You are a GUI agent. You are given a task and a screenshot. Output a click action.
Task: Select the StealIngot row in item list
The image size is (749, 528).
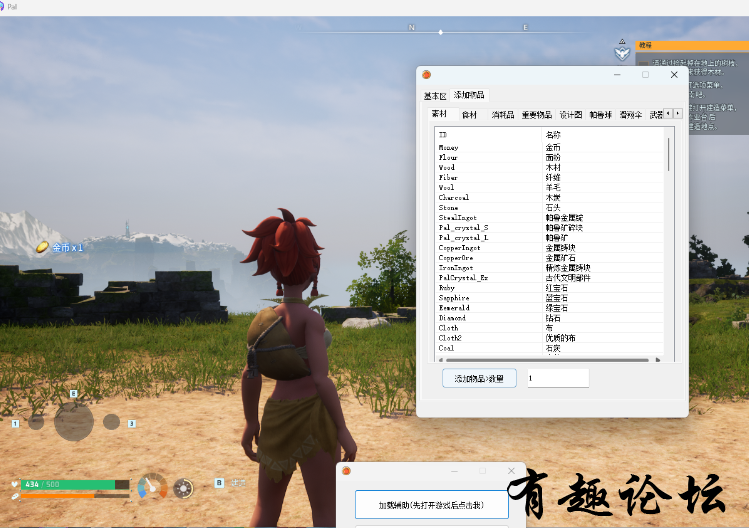(550, 217)
